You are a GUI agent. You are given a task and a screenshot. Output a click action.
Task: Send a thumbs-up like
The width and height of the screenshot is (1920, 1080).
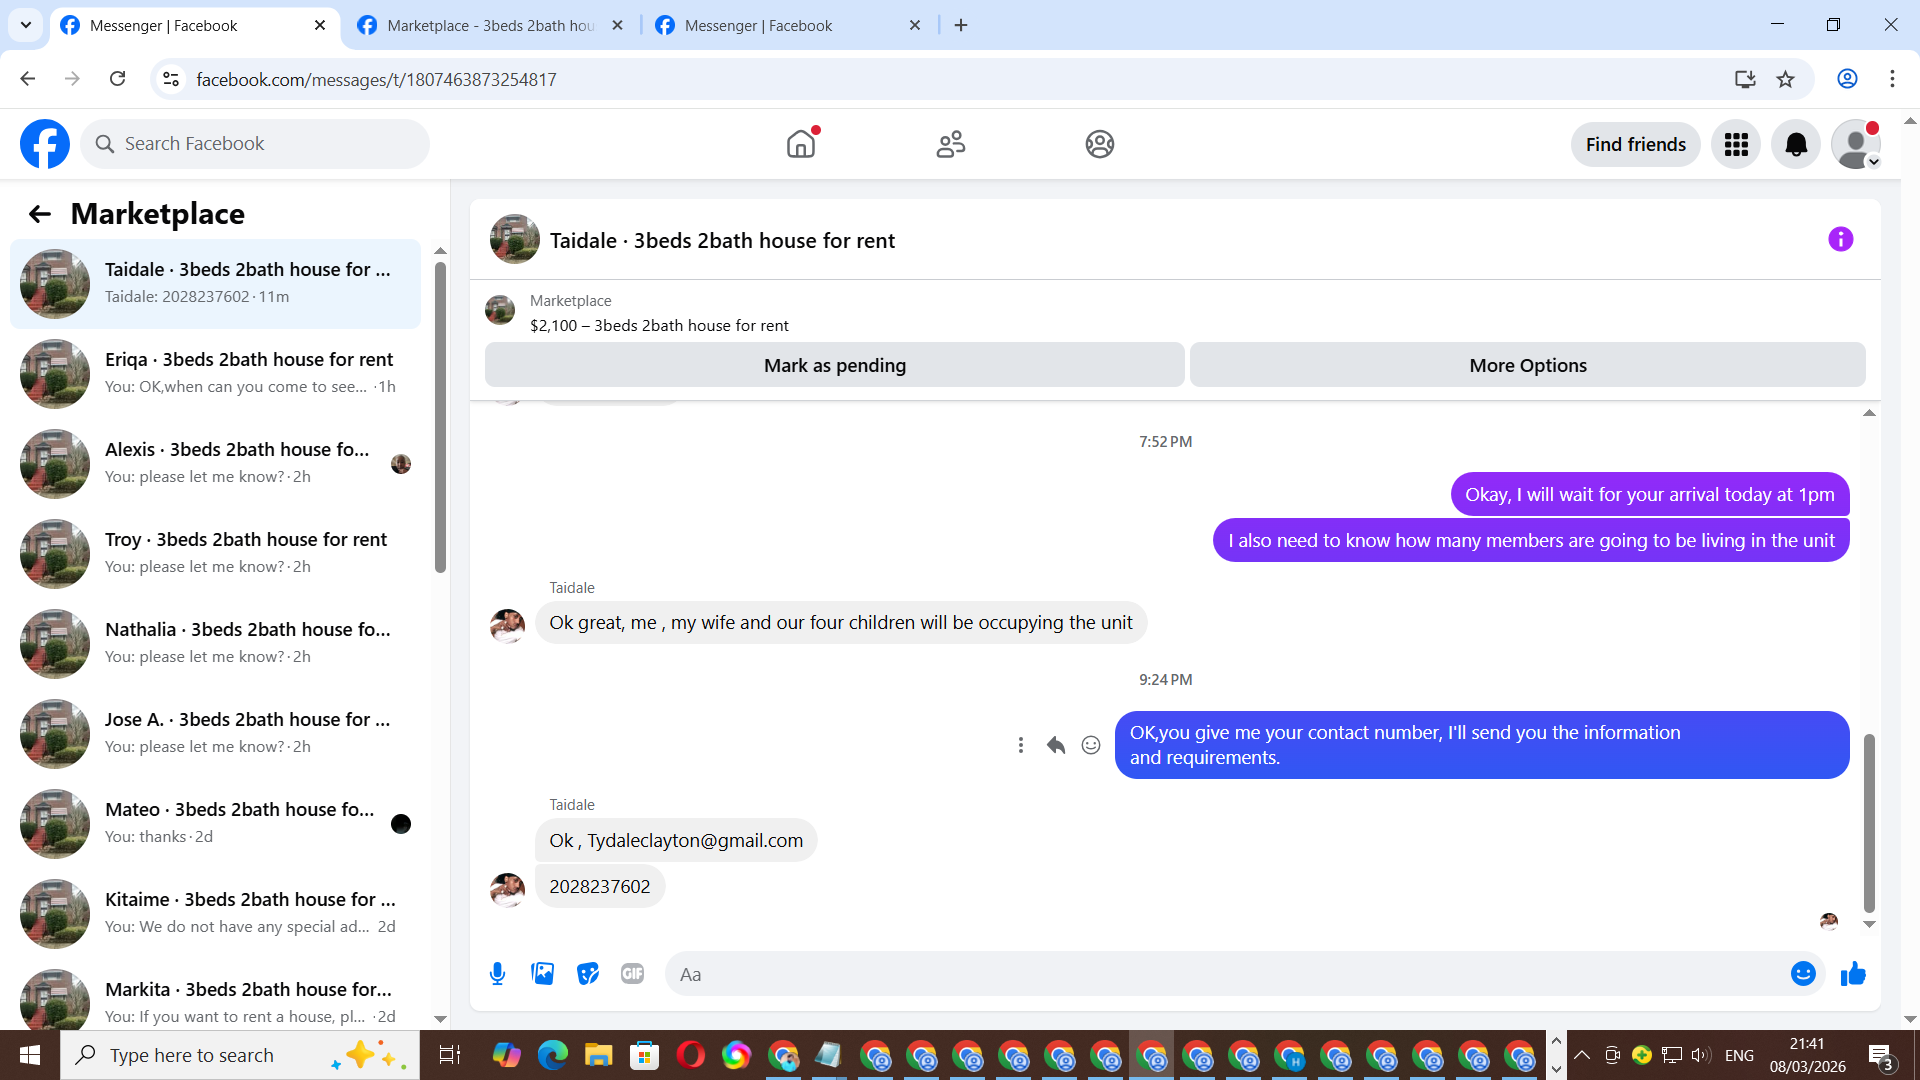pyautogui.click(x=1853, y=974)
